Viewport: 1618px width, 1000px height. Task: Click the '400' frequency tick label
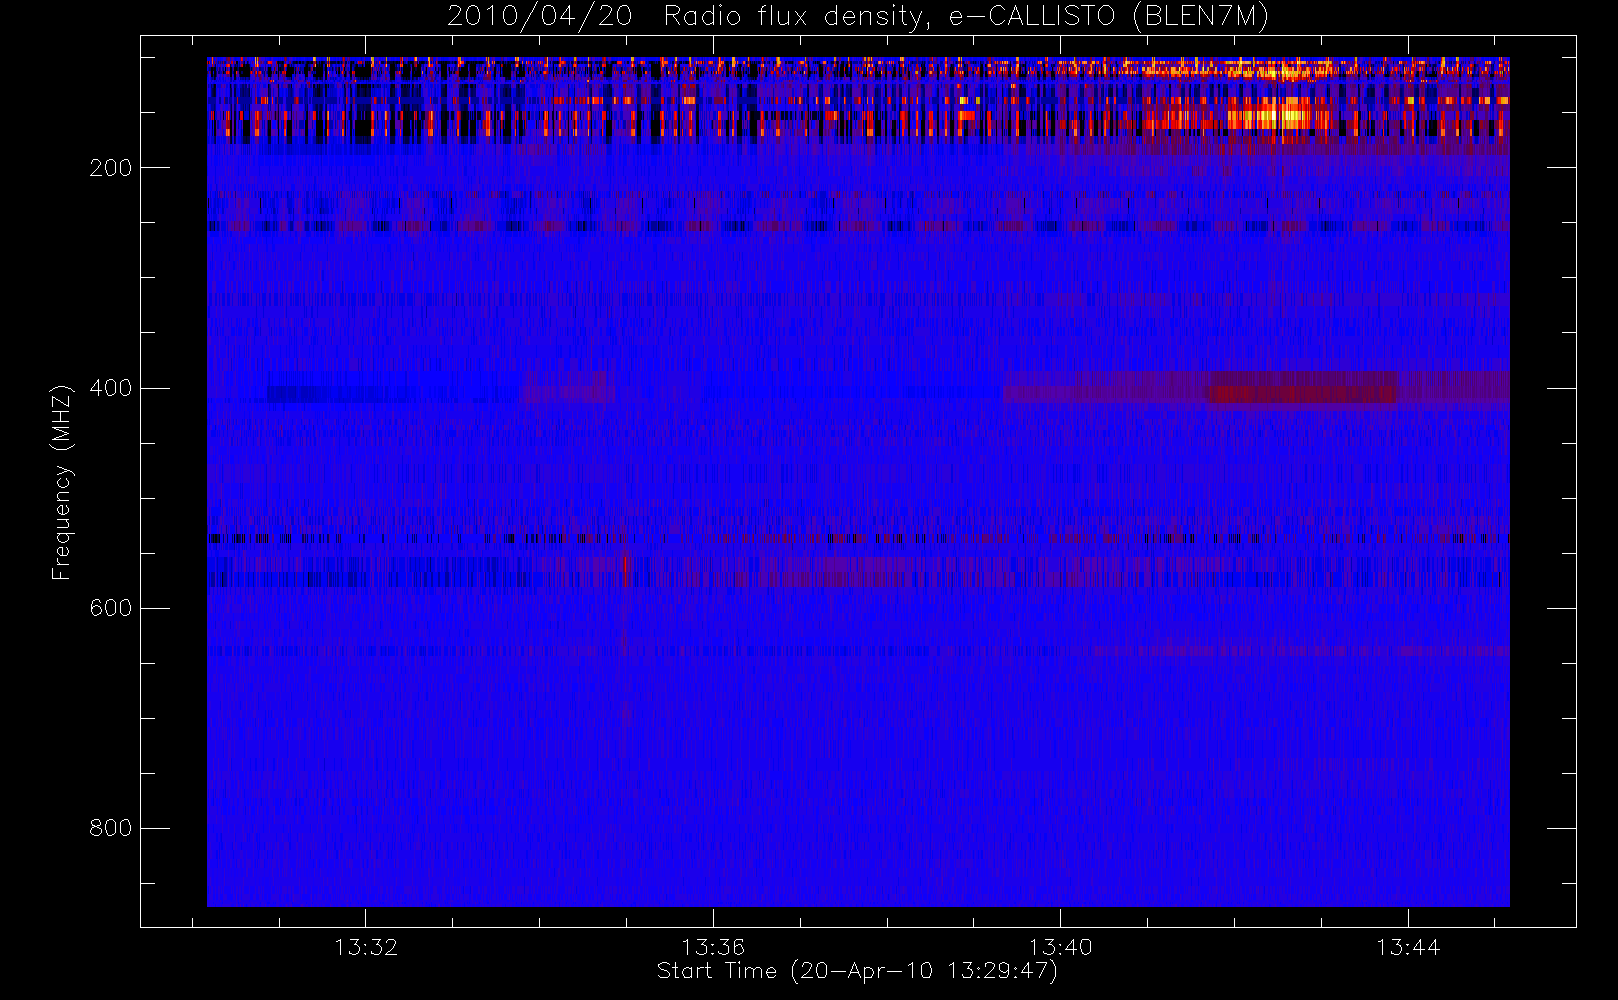click(x=110, y=388)
